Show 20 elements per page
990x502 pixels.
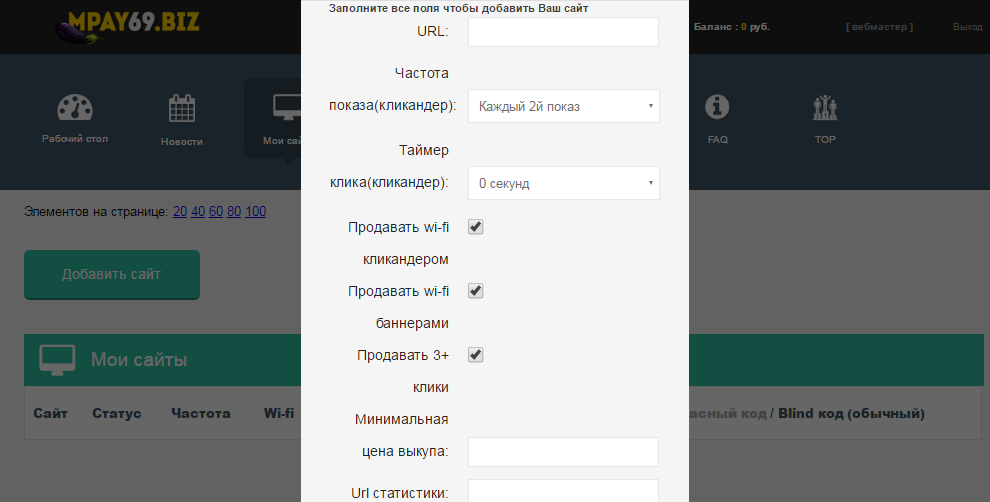click(180, 211)
